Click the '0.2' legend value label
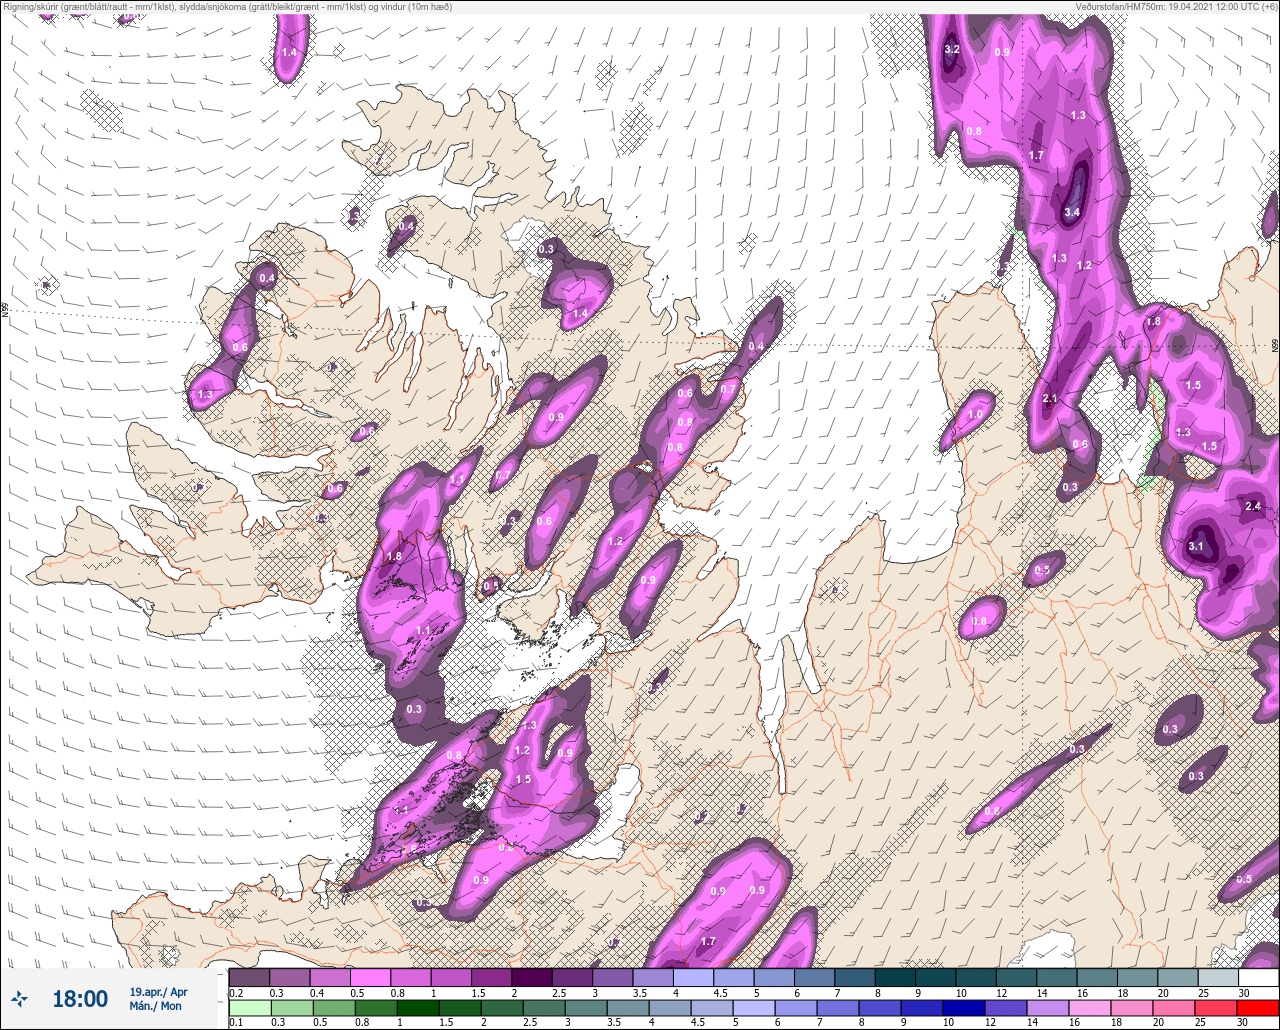The image size is (1280, 1030). (x=236, y=992)
